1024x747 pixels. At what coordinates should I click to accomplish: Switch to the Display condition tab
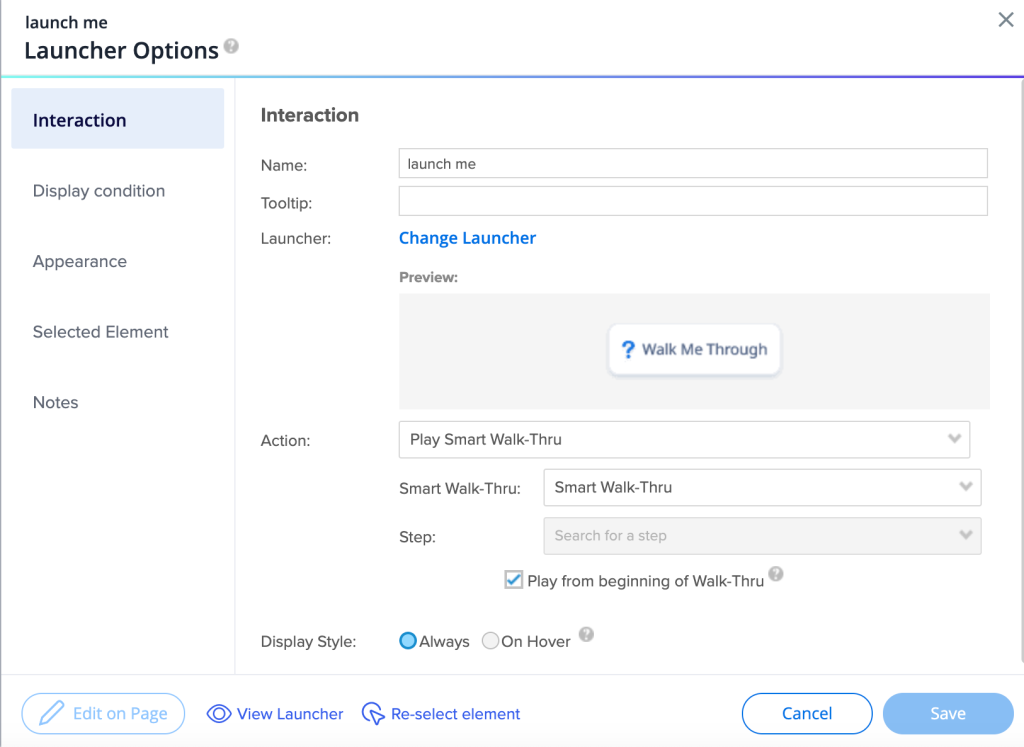pos(99,191)
